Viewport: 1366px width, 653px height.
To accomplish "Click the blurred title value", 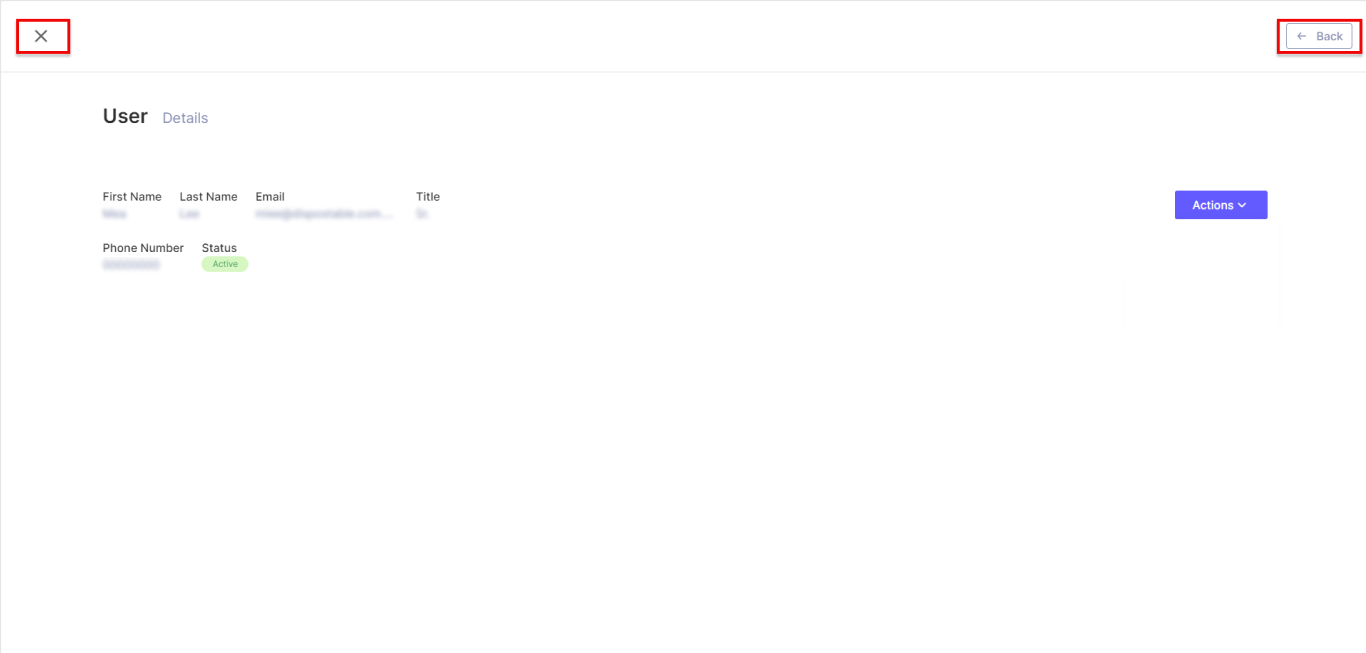I will click(x=422, y=214).
